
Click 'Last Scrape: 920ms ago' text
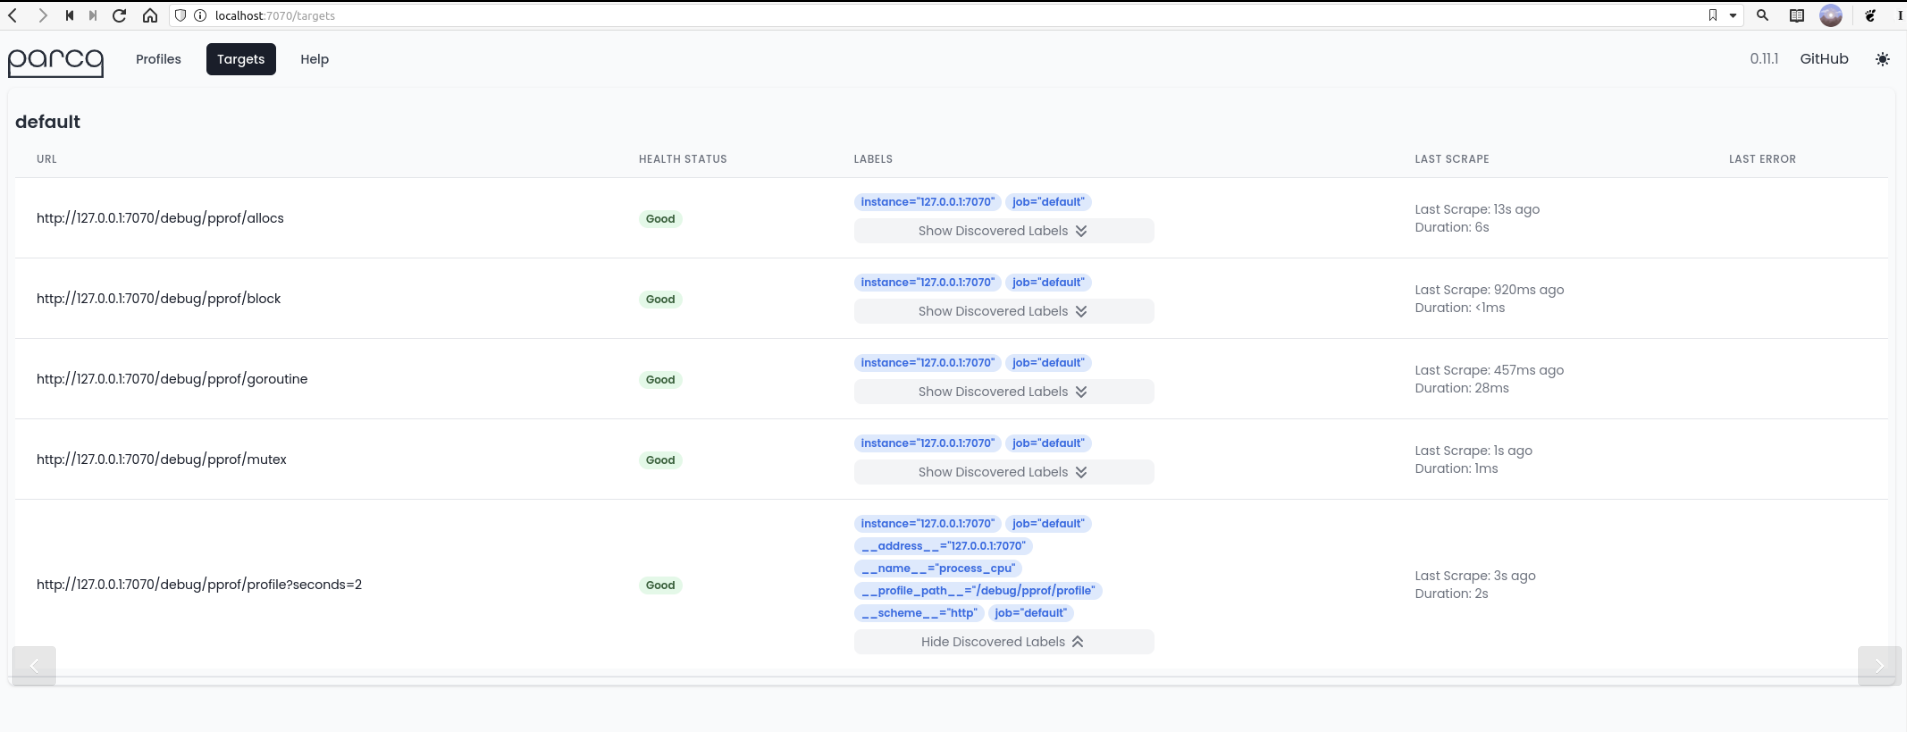[1489, 290]
